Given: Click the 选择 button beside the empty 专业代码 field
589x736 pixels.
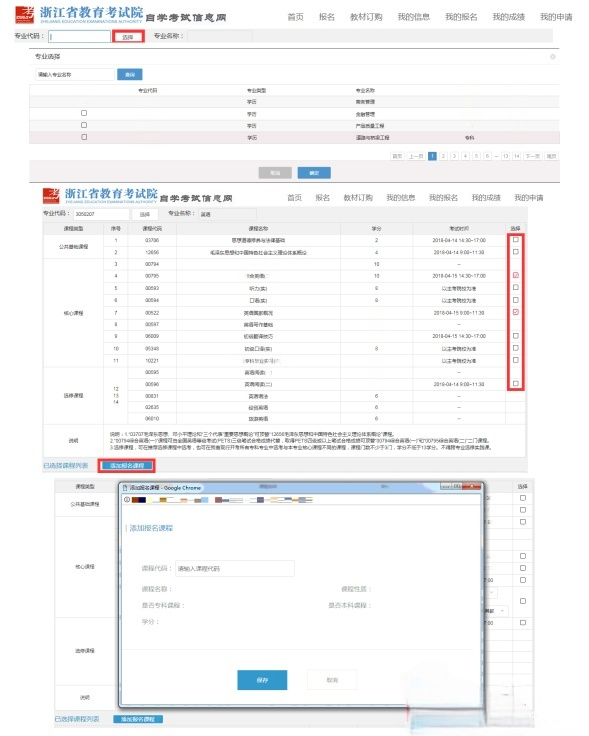Looking at the screenshot, I should (128, 37).
